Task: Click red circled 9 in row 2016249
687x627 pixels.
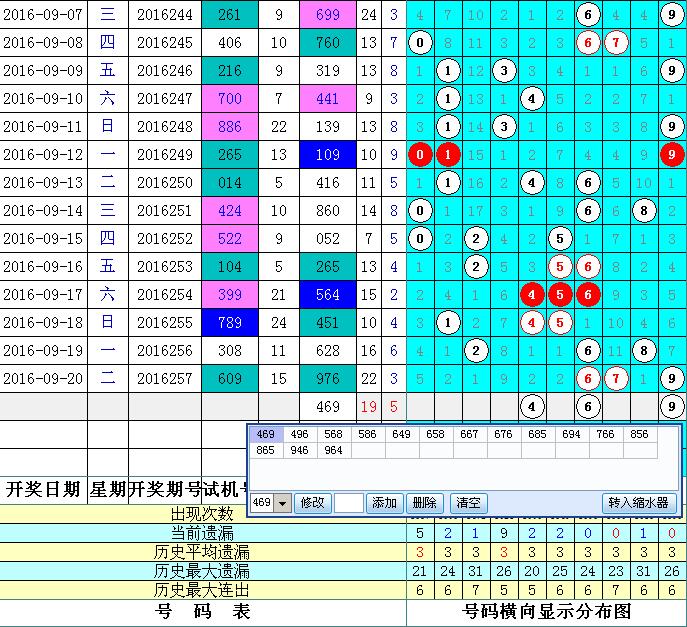Action: pos(672,155)
